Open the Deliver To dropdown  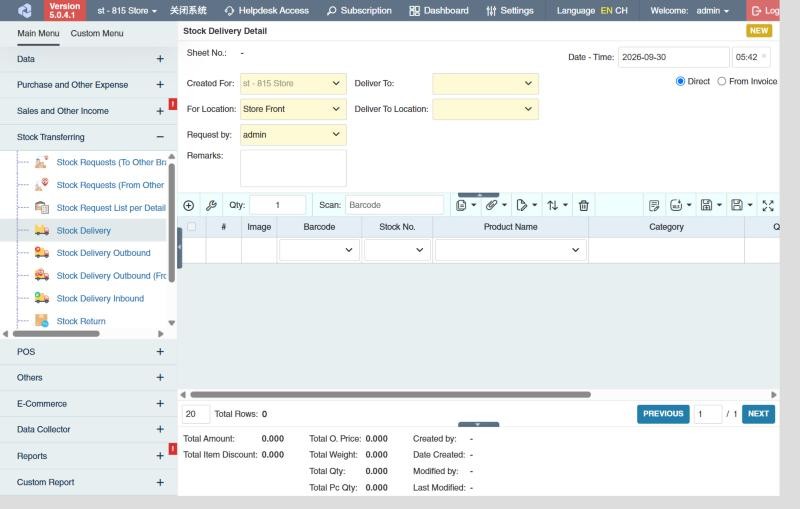[485, 84]
